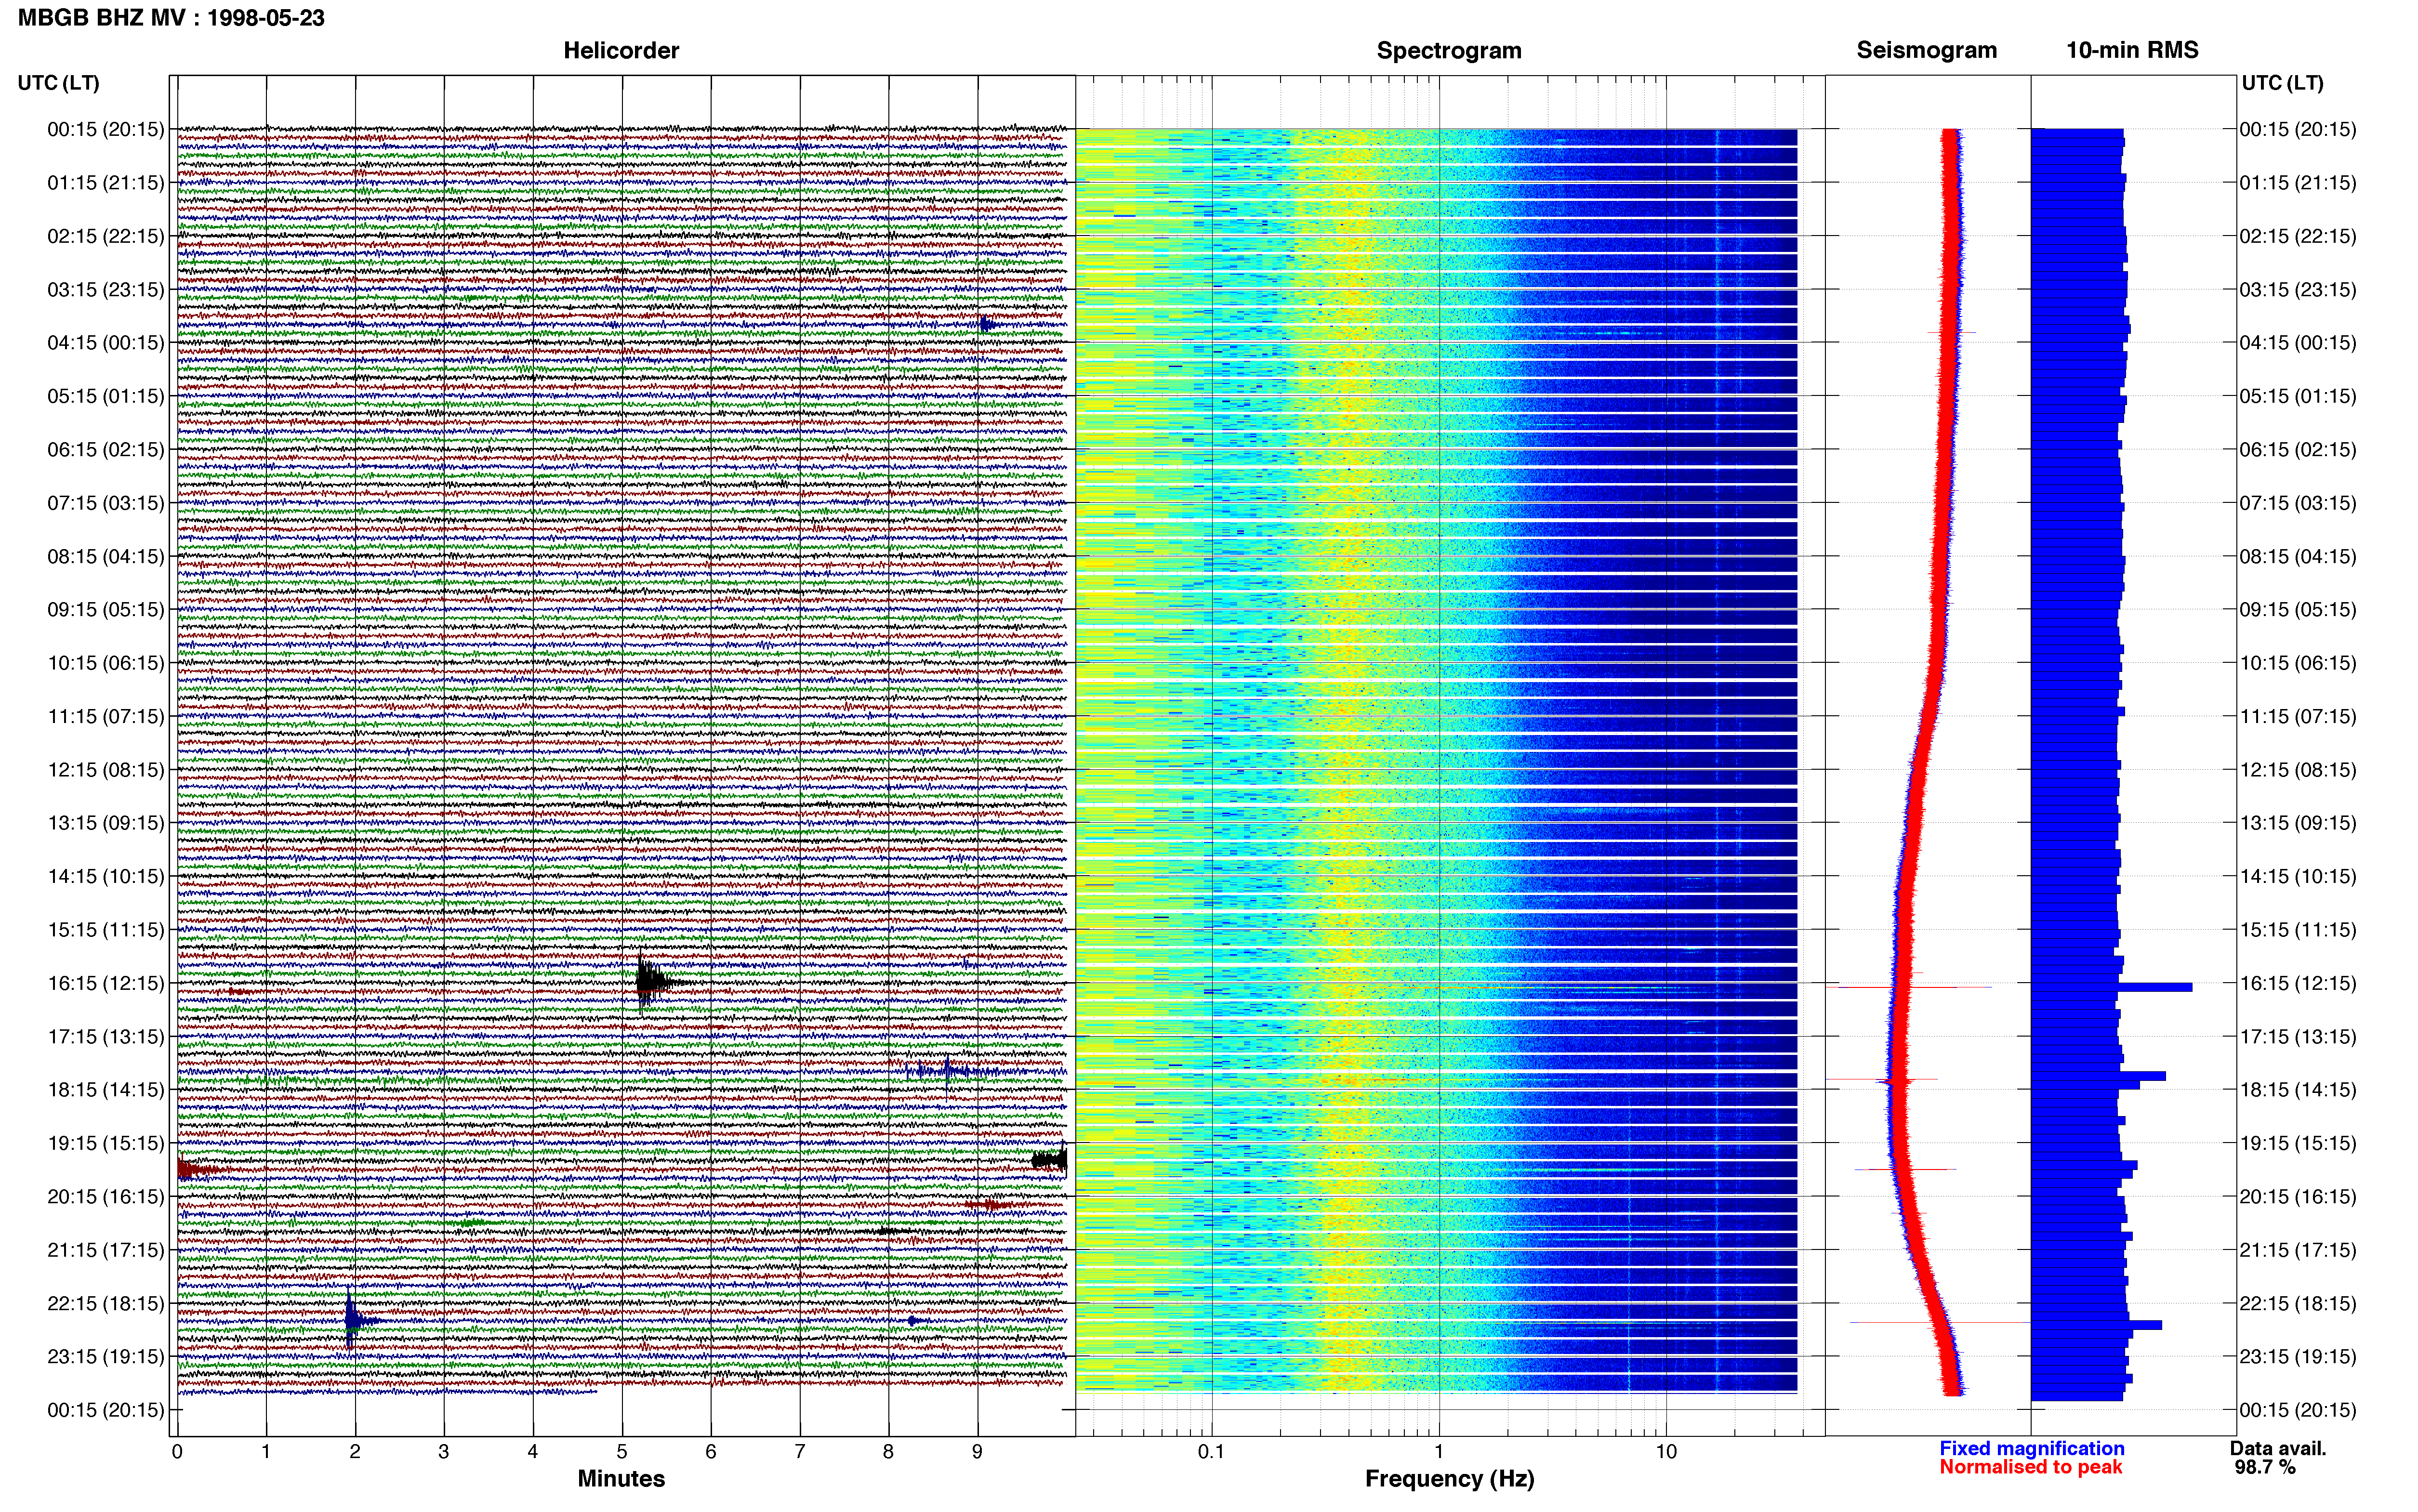The width and height of the screenshot is (2418, 1512).
Task: Select the 'Spectrogram' panel heading
Action: (x=1449, y=51)
